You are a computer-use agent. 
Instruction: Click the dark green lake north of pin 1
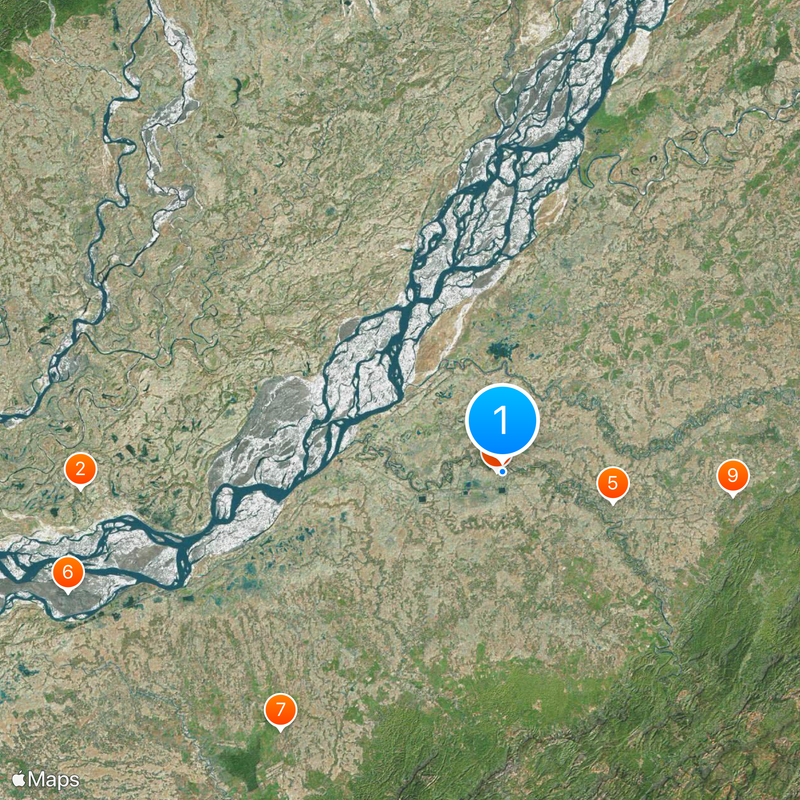pyautogui.click(x=503, y=351)
